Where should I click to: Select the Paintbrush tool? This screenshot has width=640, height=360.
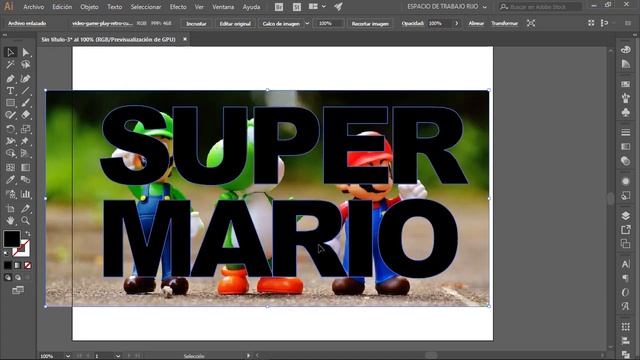pyautogui.click(x=26, y=103)
